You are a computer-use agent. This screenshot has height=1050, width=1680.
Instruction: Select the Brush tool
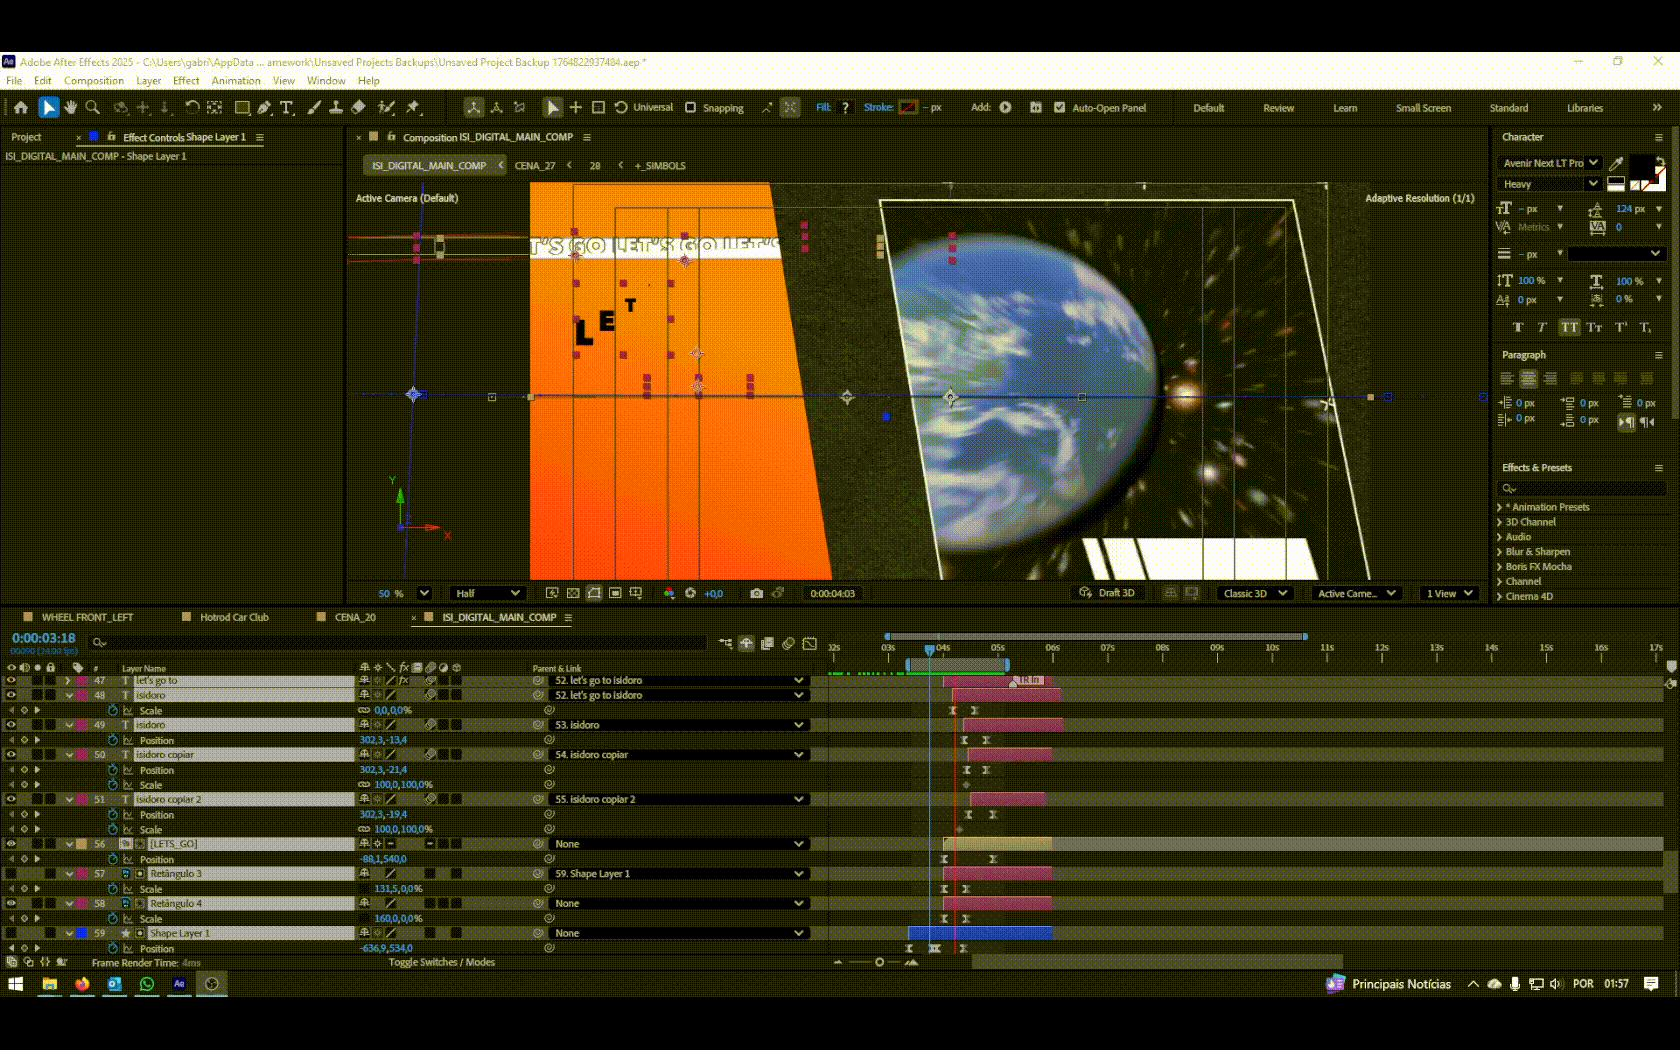(314, 107)
